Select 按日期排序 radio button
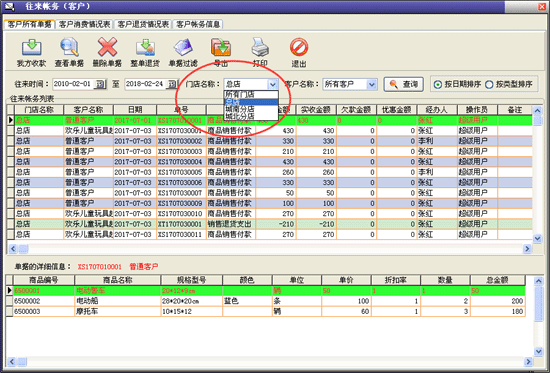 [438, 85]
